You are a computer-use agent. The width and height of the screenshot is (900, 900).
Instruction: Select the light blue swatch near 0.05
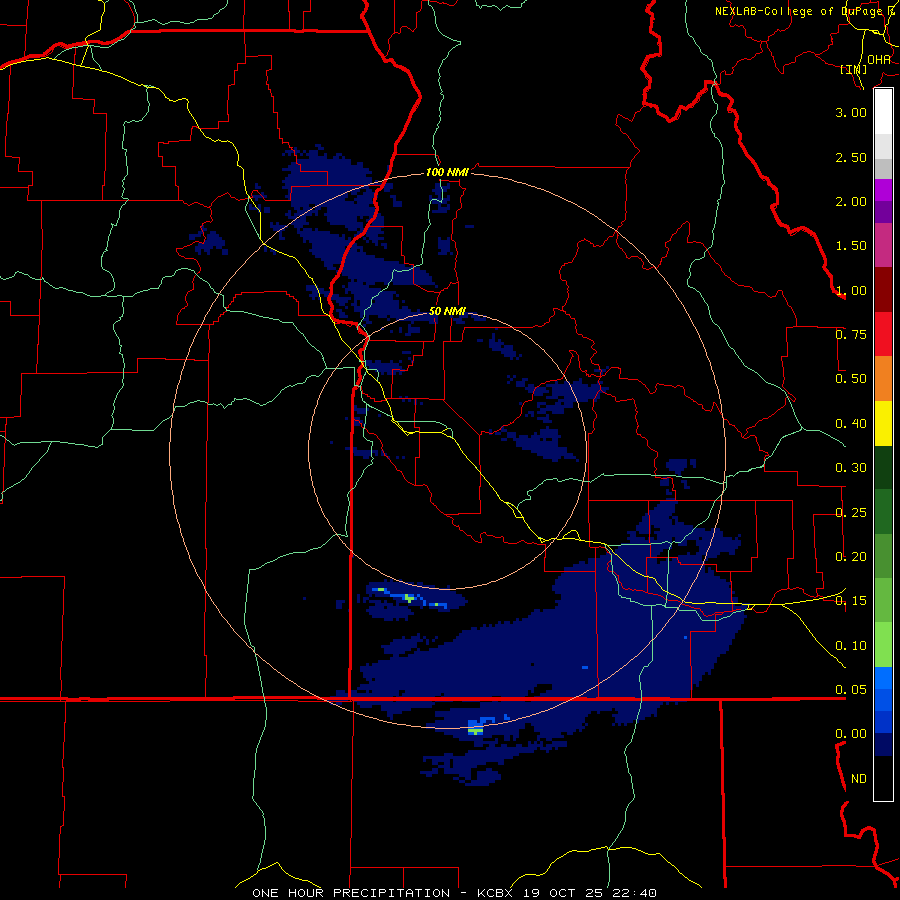[x=883, y=678]
